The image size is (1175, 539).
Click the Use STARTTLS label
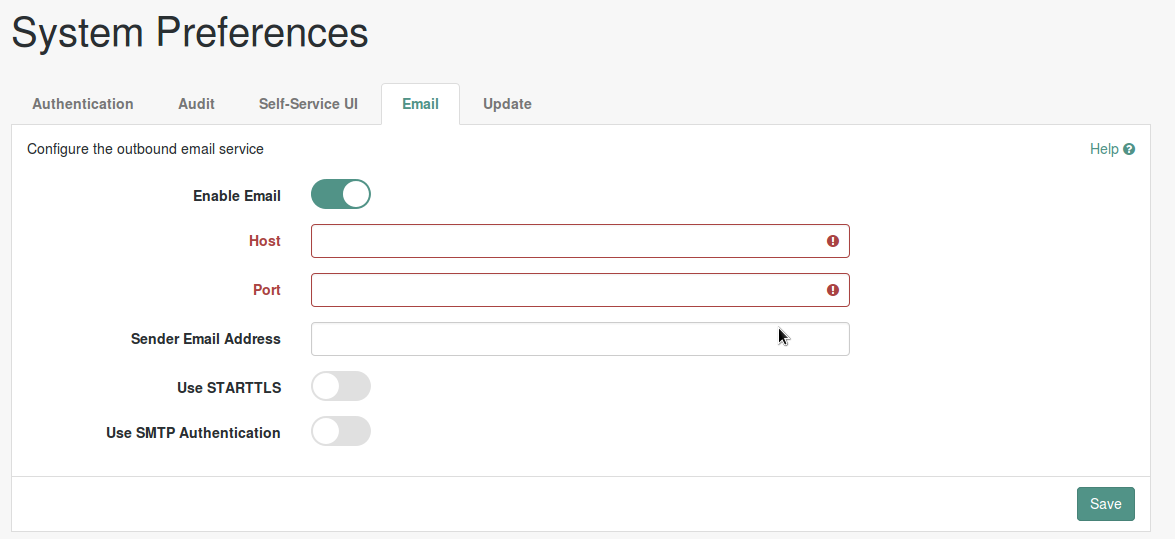point(229,388)
